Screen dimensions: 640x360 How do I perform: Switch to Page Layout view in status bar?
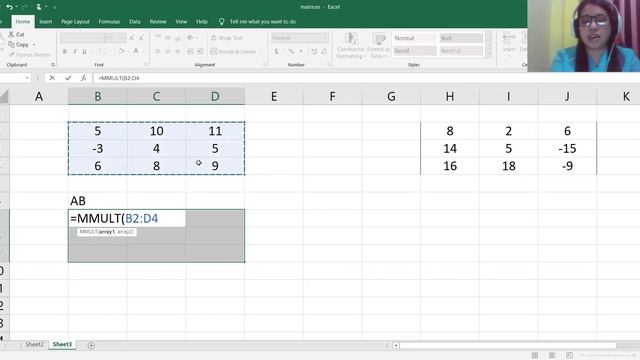coord(552,356)
